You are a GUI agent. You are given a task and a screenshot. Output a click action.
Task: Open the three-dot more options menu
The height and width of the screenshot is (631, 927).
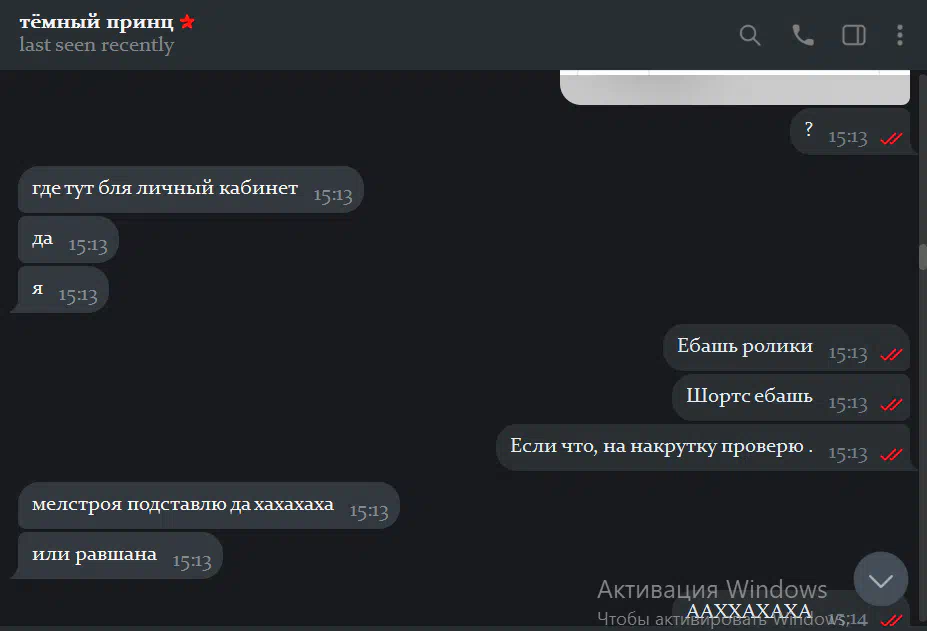tap(900, 35)
